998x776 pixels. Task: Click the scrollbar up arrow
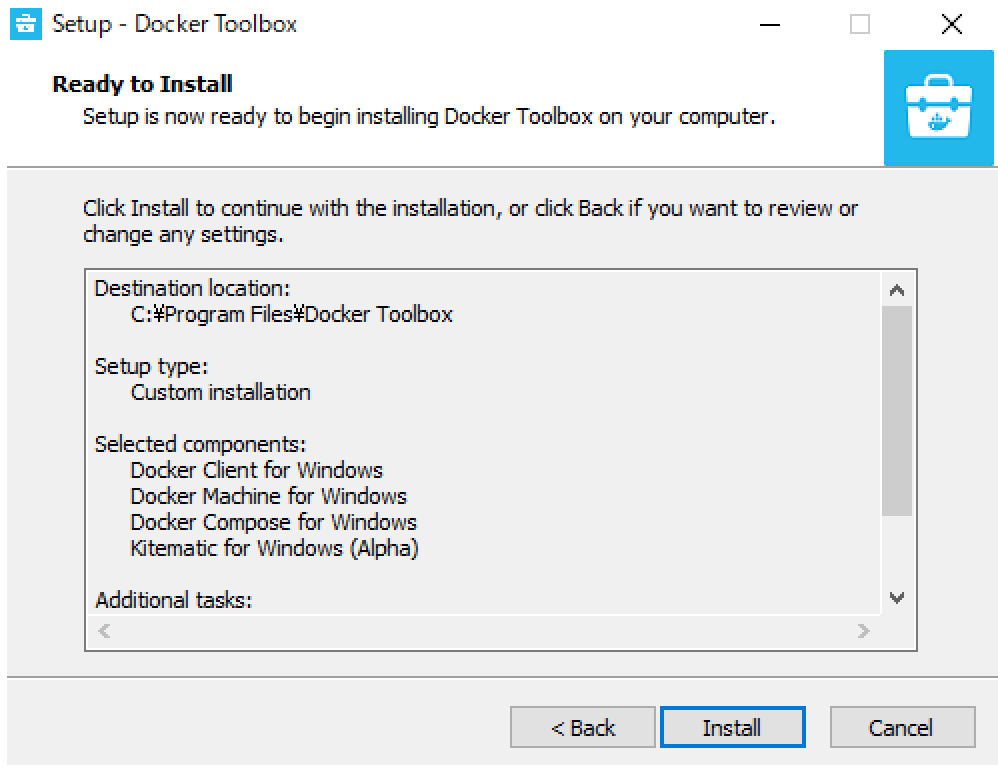898,288
